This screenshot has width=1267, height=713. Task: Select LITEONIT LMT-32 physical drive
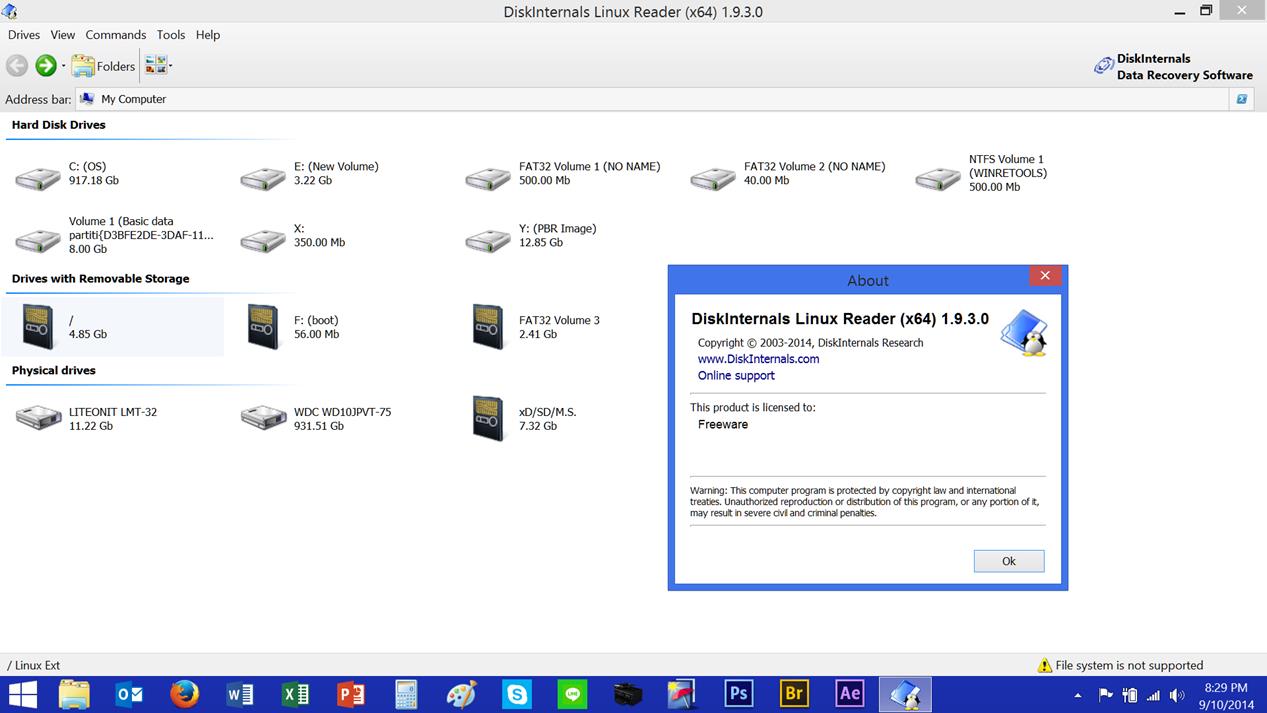coord(86,418)
